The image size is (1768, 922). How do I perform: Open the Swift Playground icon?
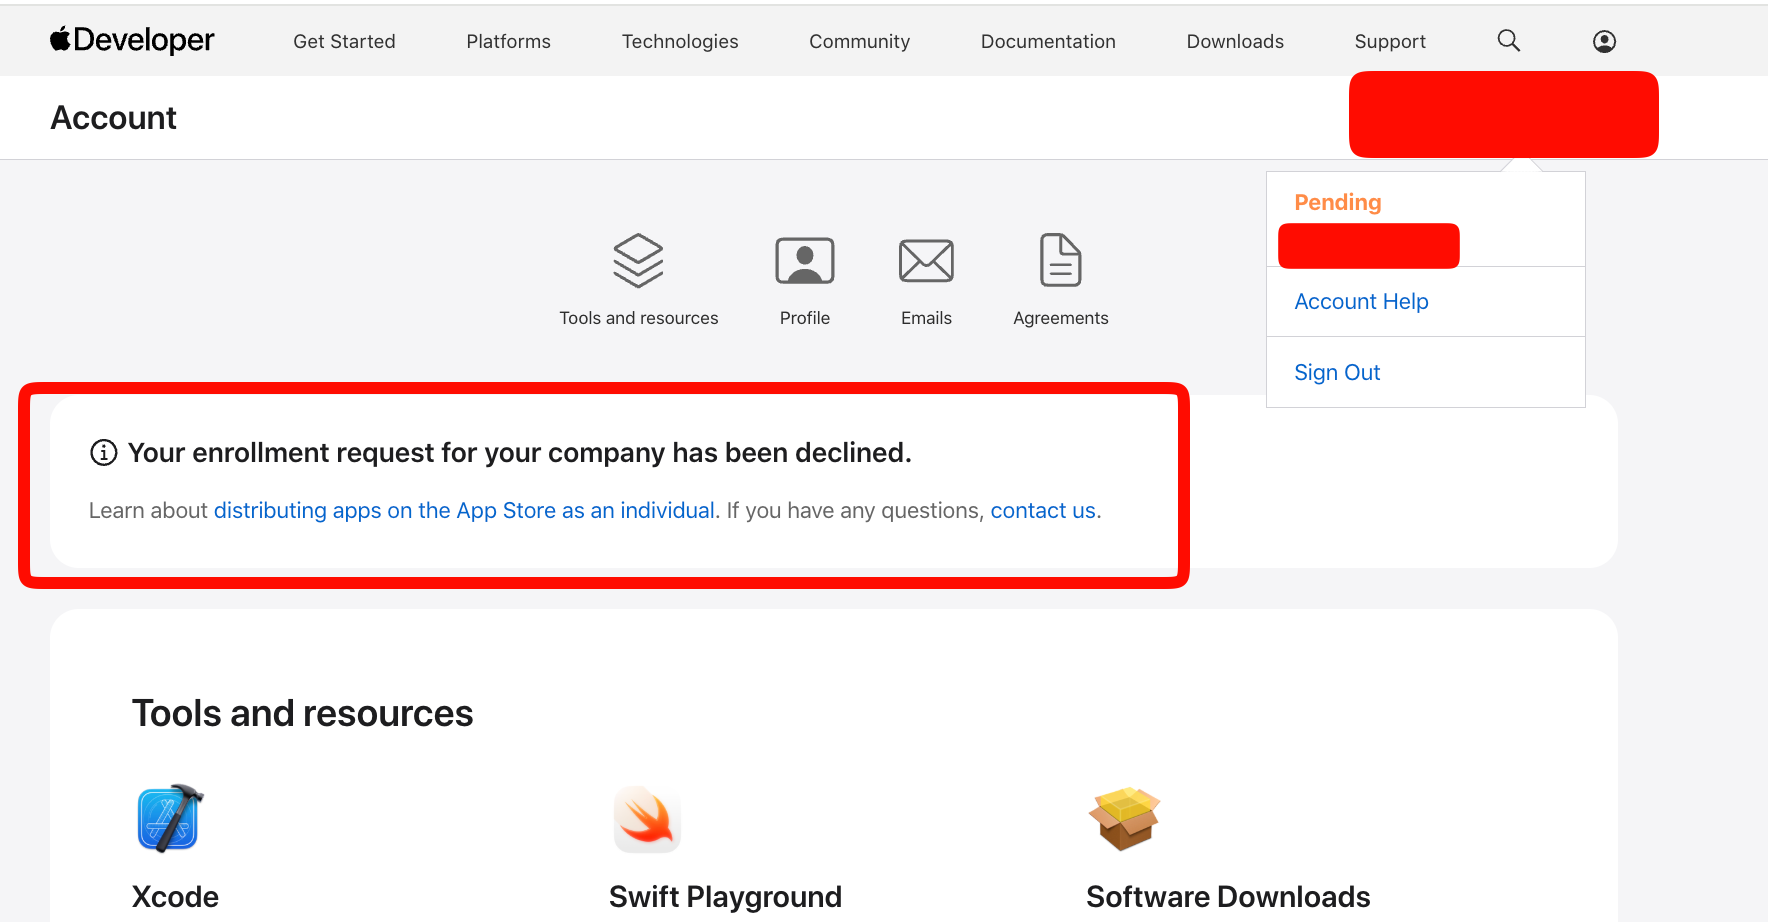[647, 818]
